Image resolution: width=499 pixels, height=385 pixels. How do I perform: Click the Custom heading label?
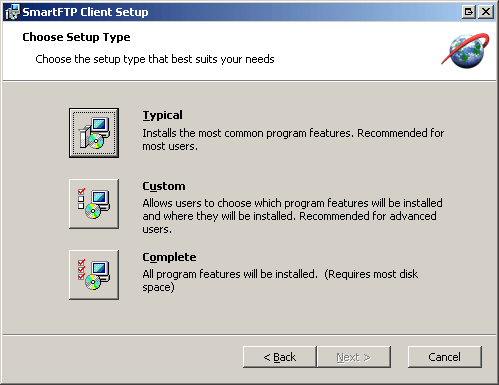click(164, 186)
